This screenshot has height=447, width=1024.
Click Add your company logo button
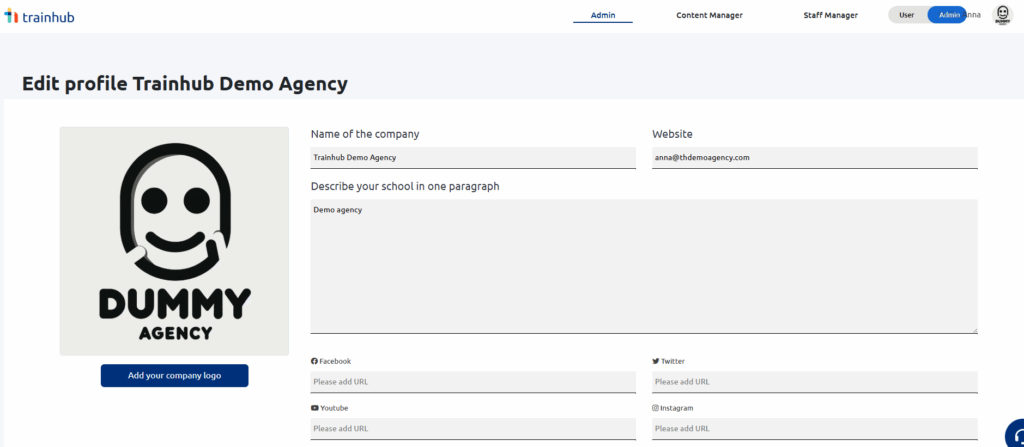click(174, 376)
